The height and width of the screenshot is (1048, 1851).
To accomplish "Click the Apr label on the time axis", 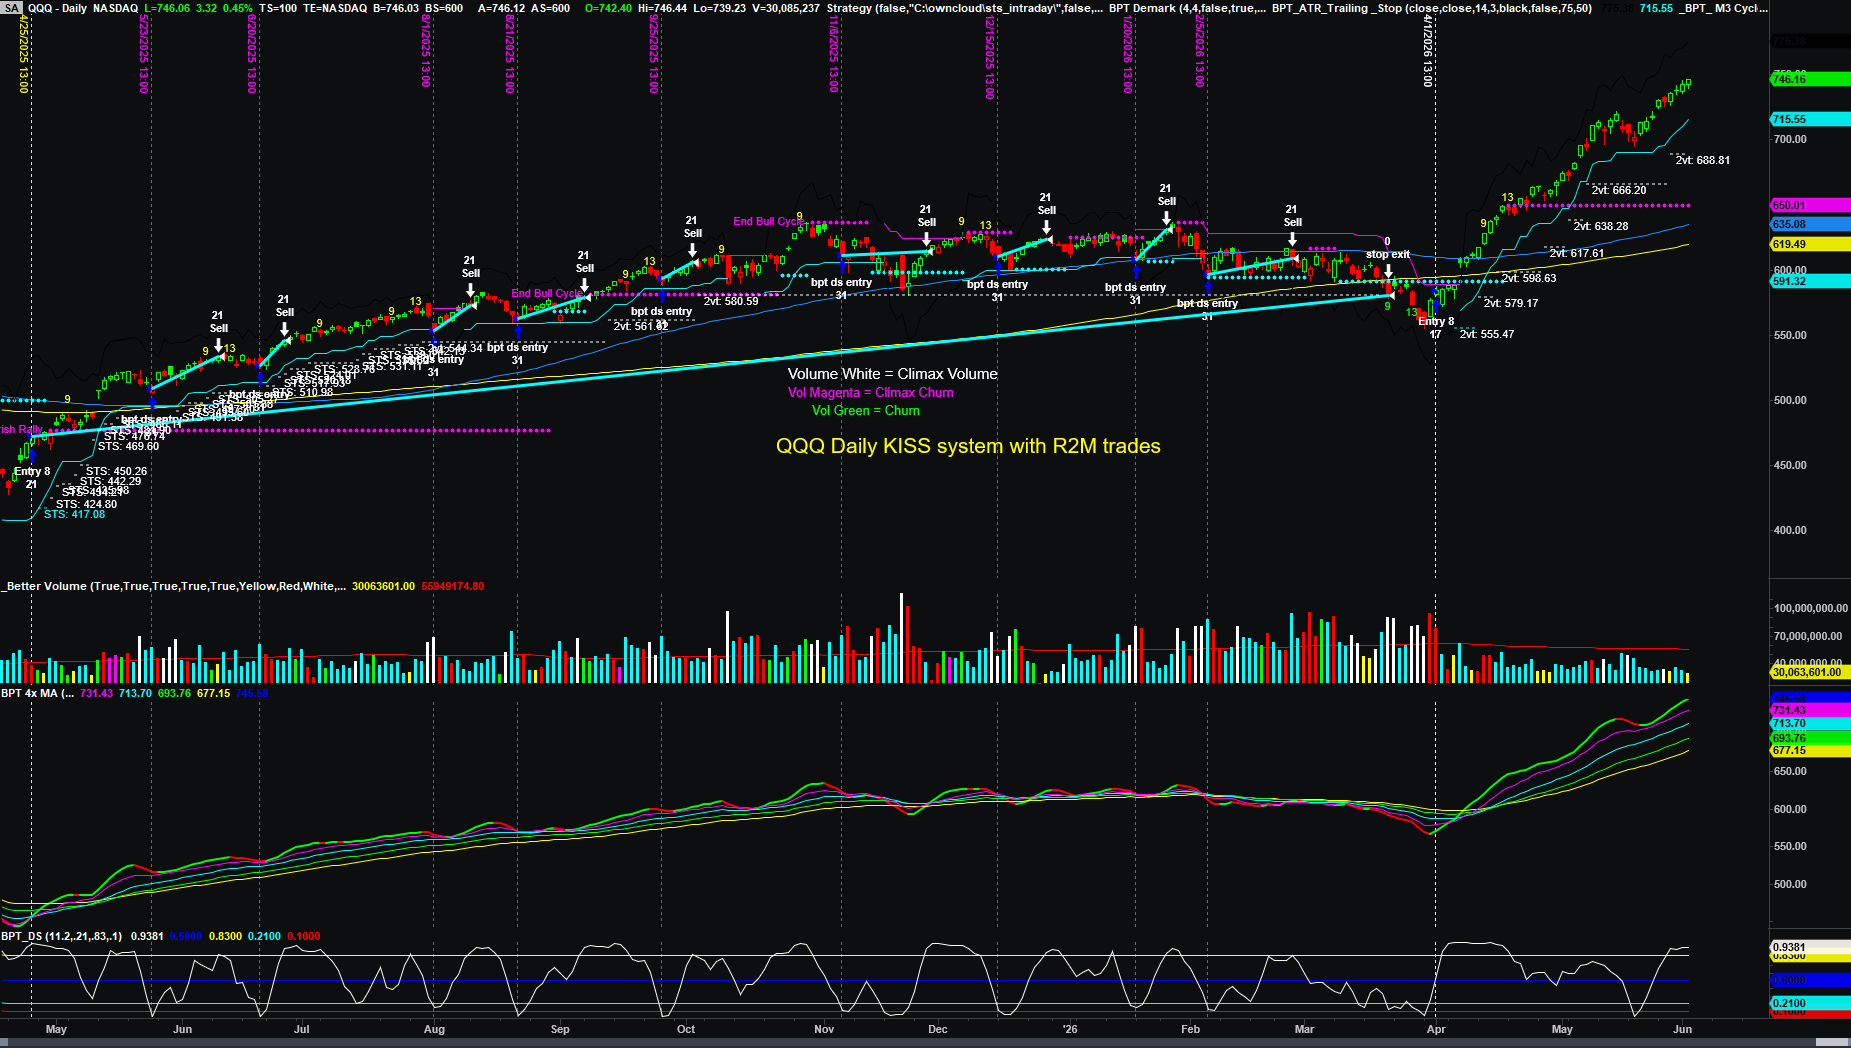I will click(x=1436, y=1029).
